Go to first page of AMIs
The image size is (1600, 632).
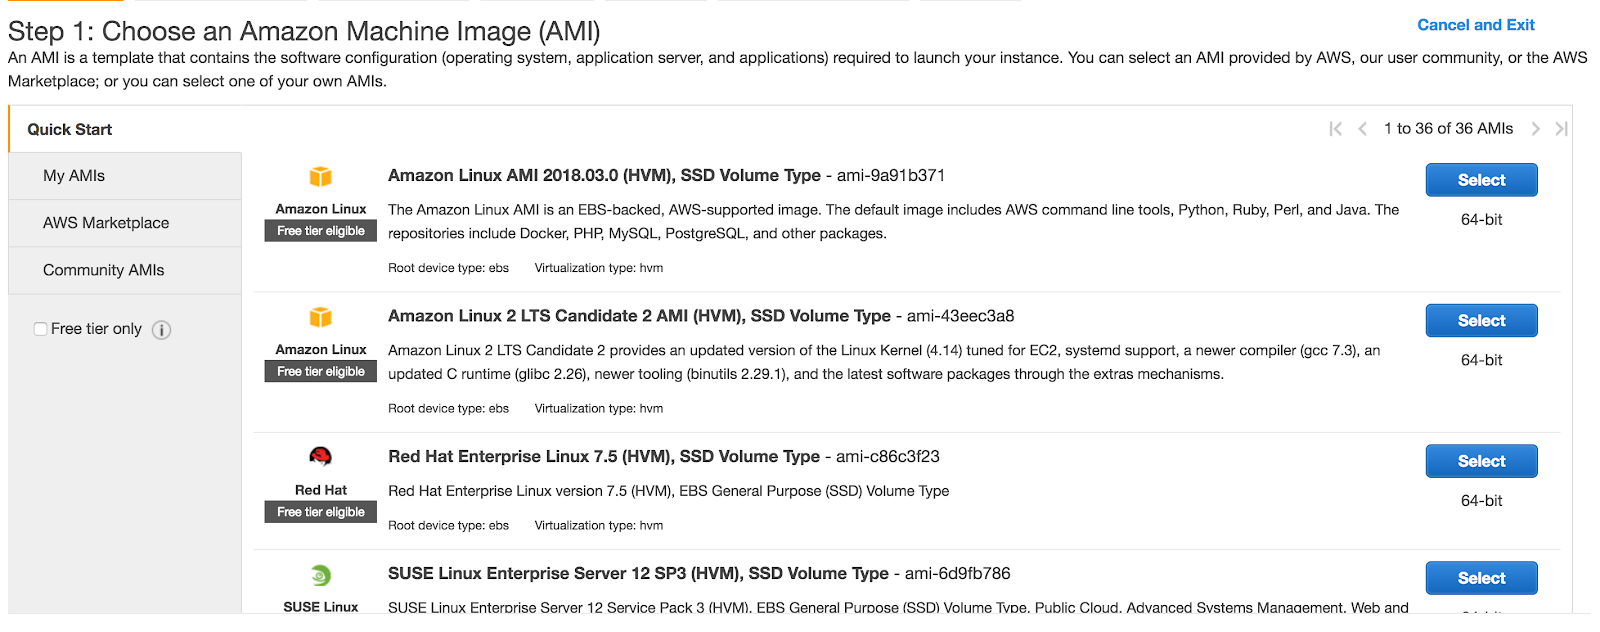click(1335, 129)
